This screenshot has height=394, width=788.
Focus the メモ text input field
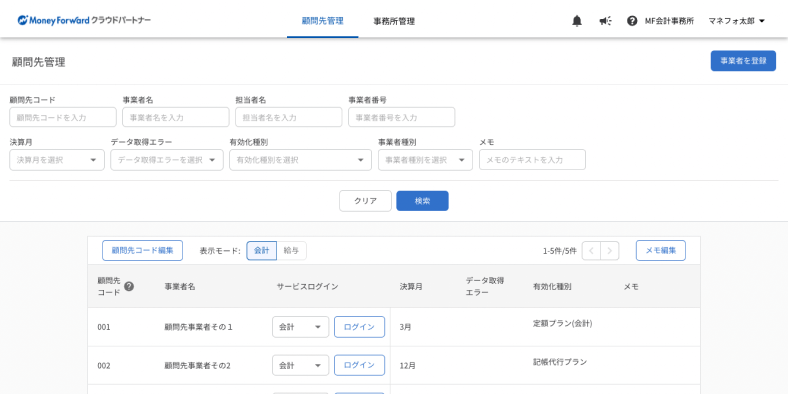tap(532, 160)
